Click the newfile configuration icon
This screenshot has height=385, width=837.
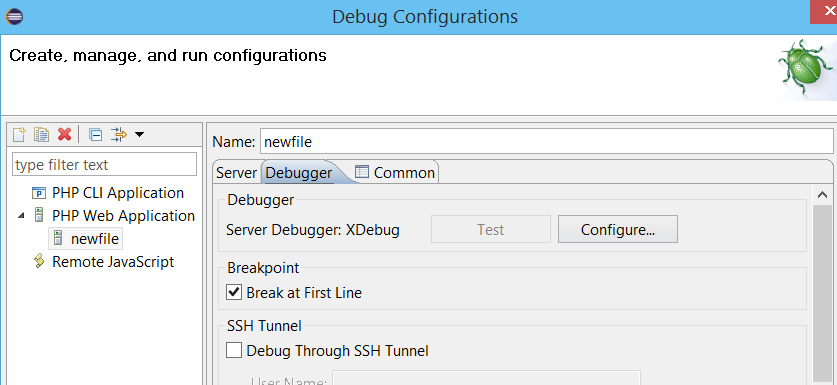click(58, 239)
